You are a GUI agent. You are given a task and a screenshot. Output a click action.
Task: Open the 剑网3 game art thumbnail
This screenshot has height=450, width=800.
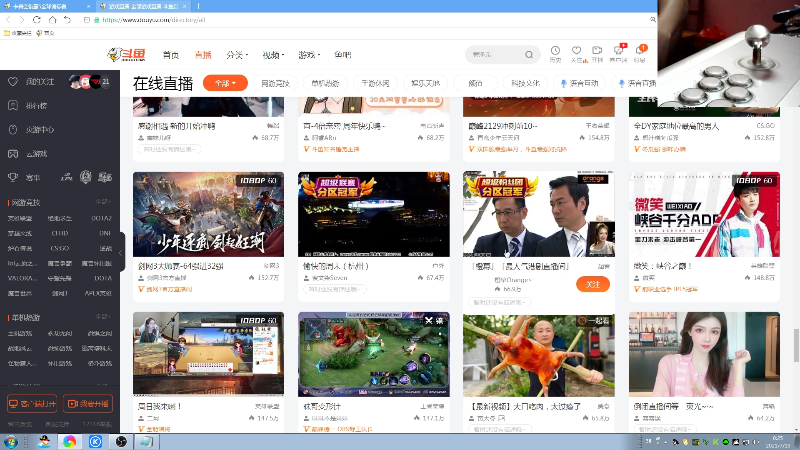tap(209, 214)
